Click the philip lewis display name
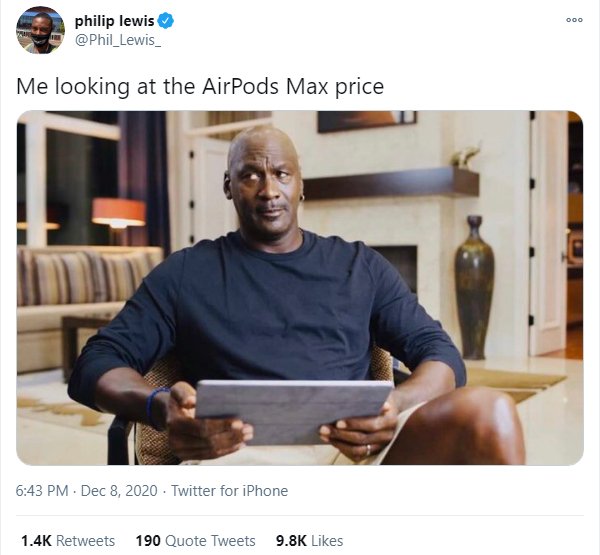 pyautogui.click(x=114, y=21)
